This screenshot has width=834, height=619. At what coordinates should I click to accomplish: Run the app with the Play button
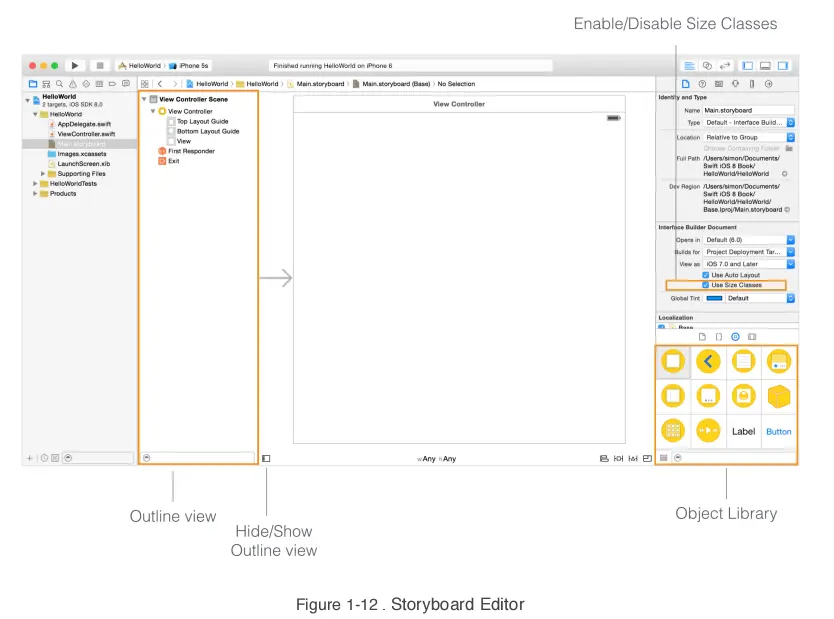coord(75,65)
